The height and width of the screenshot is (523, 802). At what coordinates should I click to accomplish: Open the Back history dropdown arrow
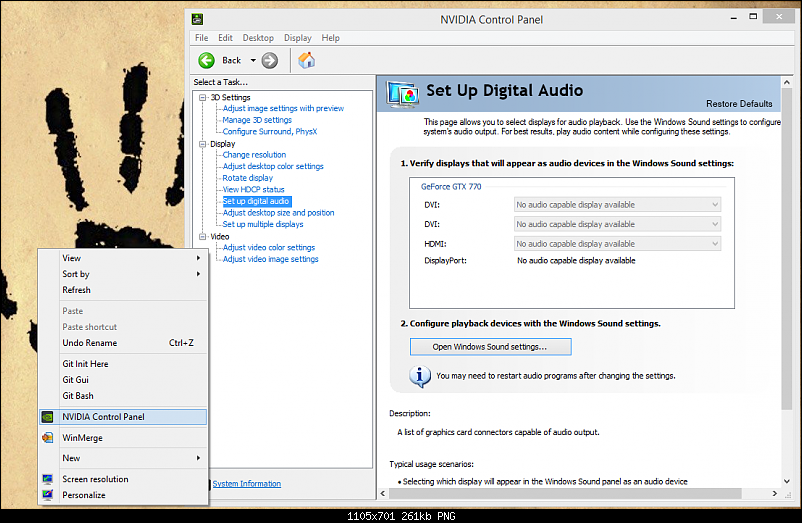(x=253, y=60)
